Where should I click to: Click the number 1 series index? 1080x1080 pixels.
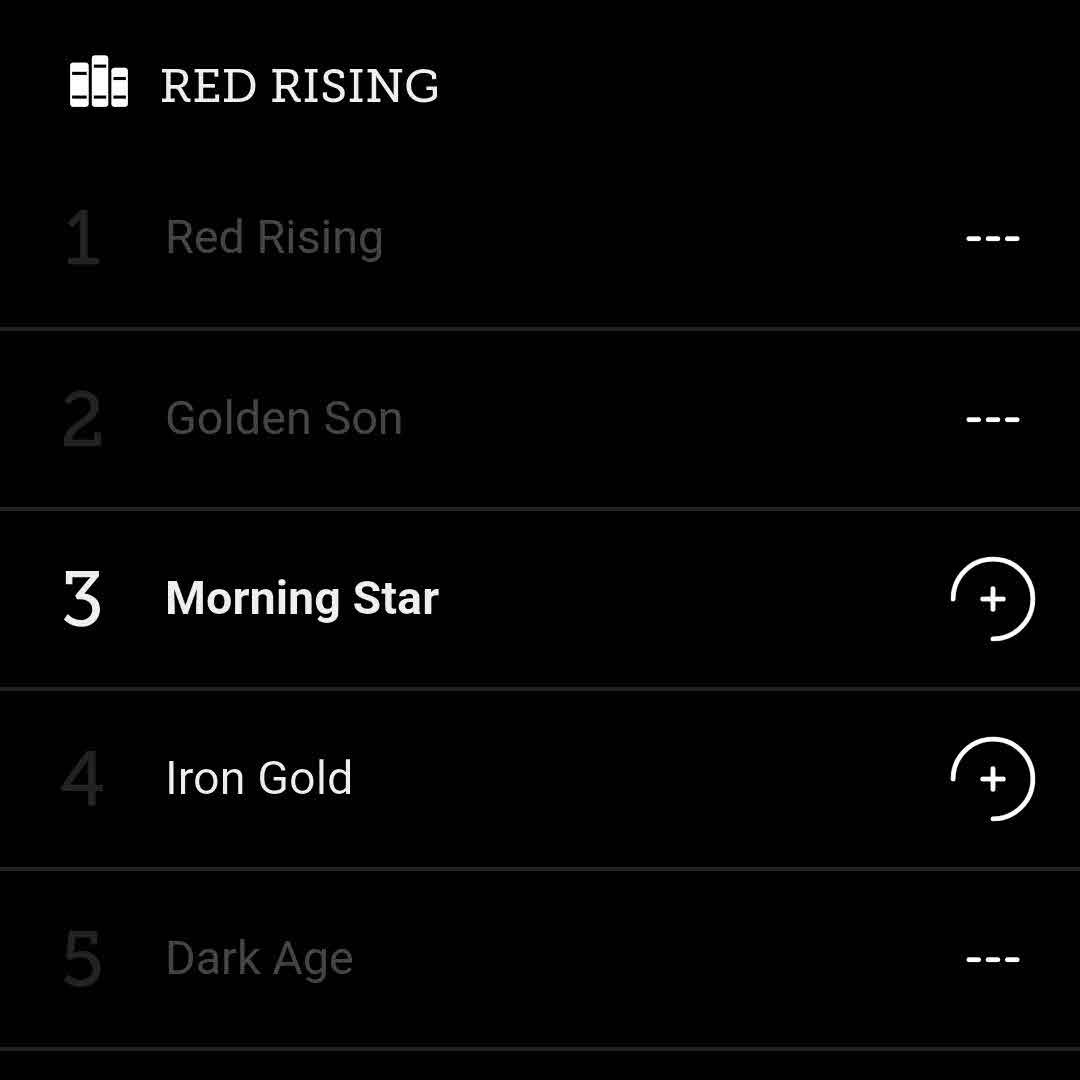[82, 239]
